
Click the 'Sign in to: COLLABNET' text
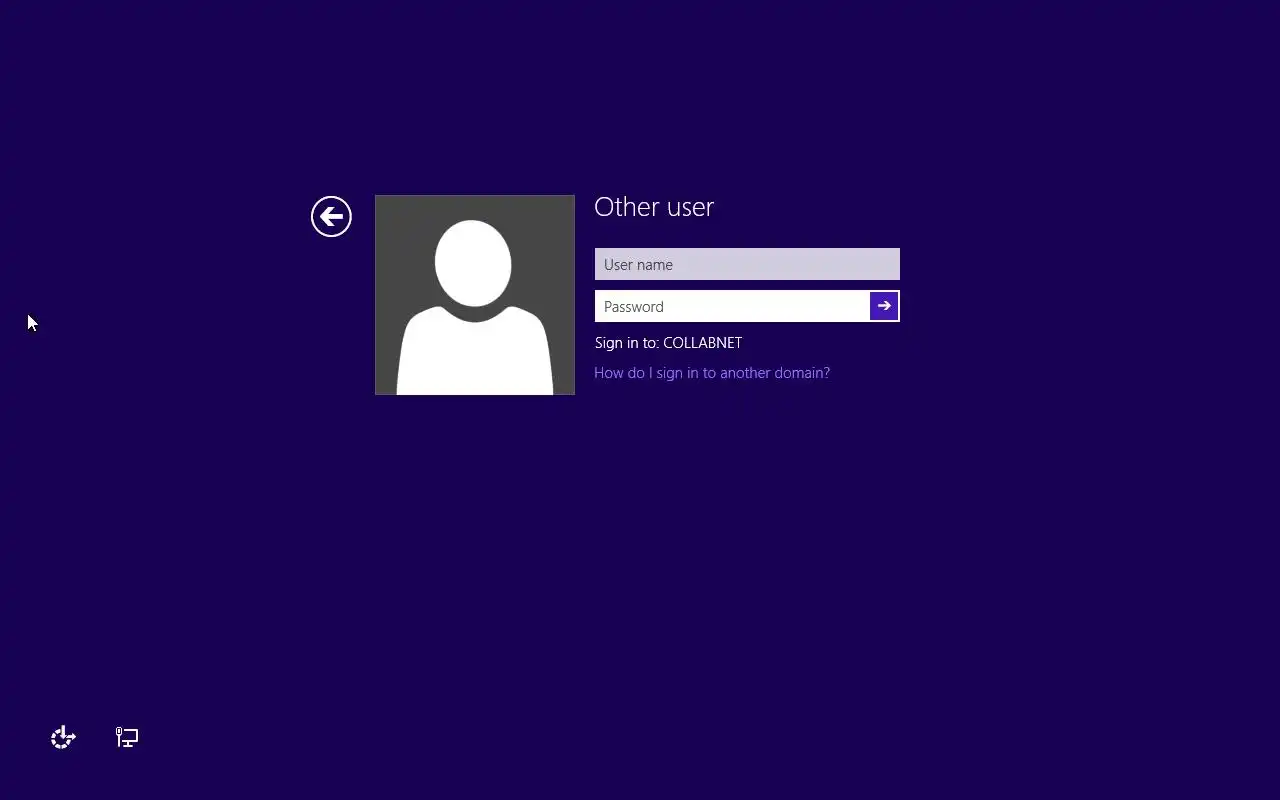pyautogui.click(x=668, y=343)
